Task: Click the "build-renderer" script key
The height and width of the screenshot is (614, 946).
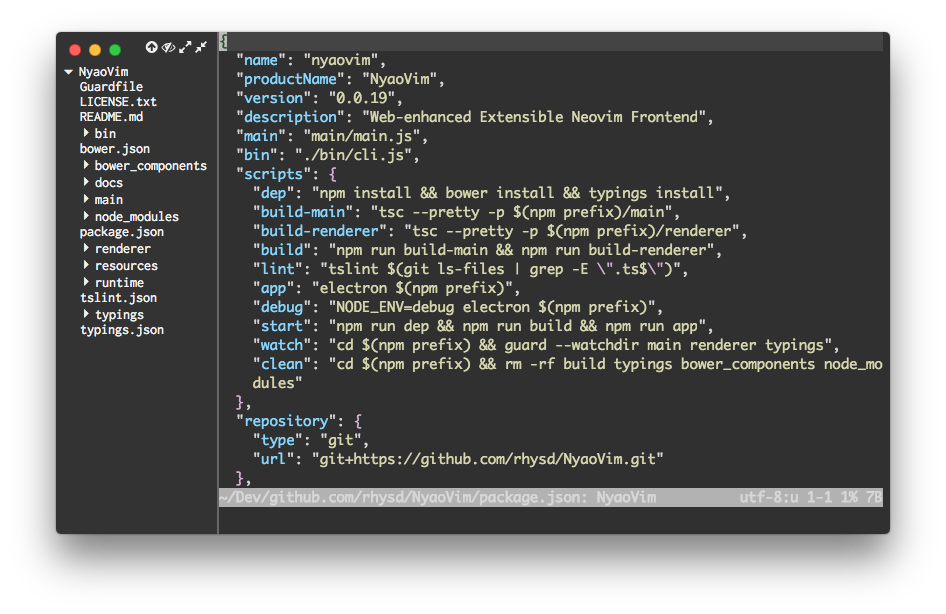Action: tap(319, 231)
